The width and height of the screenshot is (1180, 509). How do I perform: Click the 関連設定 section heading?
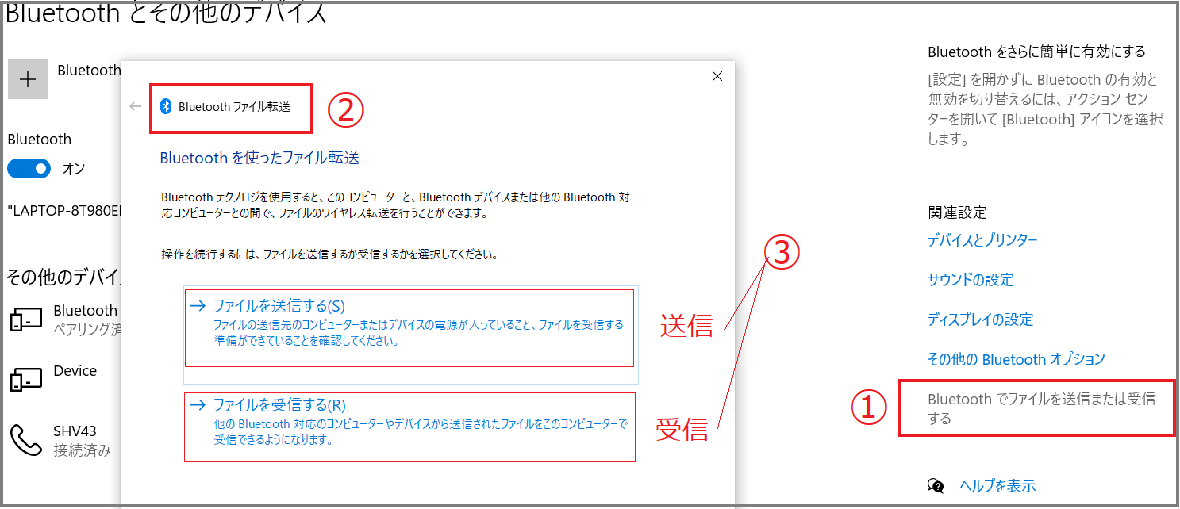pyautogui.click(x=956, y=213)
